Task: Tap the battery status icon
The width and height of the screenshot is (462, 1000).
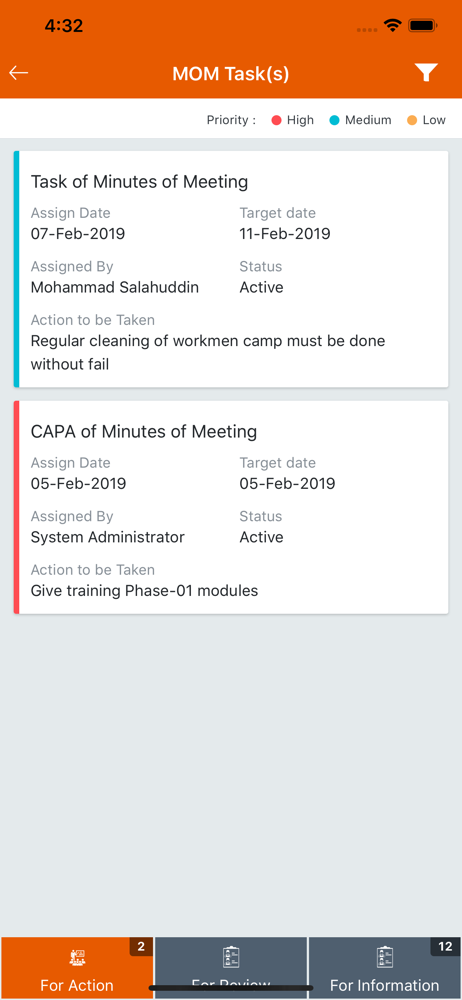Action: pyautogui.click(x=422, y=26)
